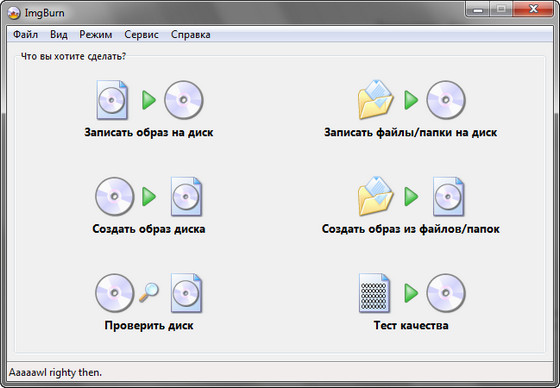The height and width of the screenshot is (388, 560).
Task: Click the ImgBurn logo in the title bar
Action: (x=14, y=13)
